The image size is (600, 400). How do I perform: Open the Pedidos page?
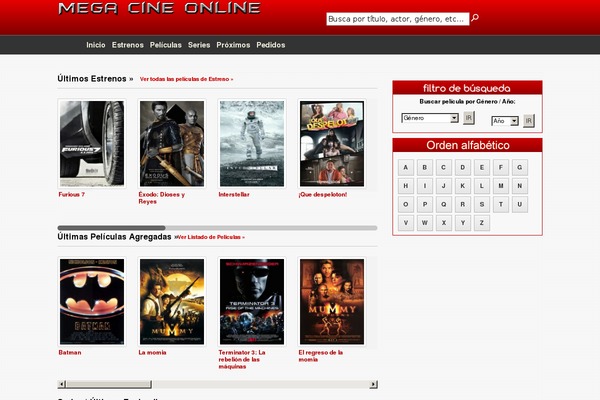tap(271, 45)
